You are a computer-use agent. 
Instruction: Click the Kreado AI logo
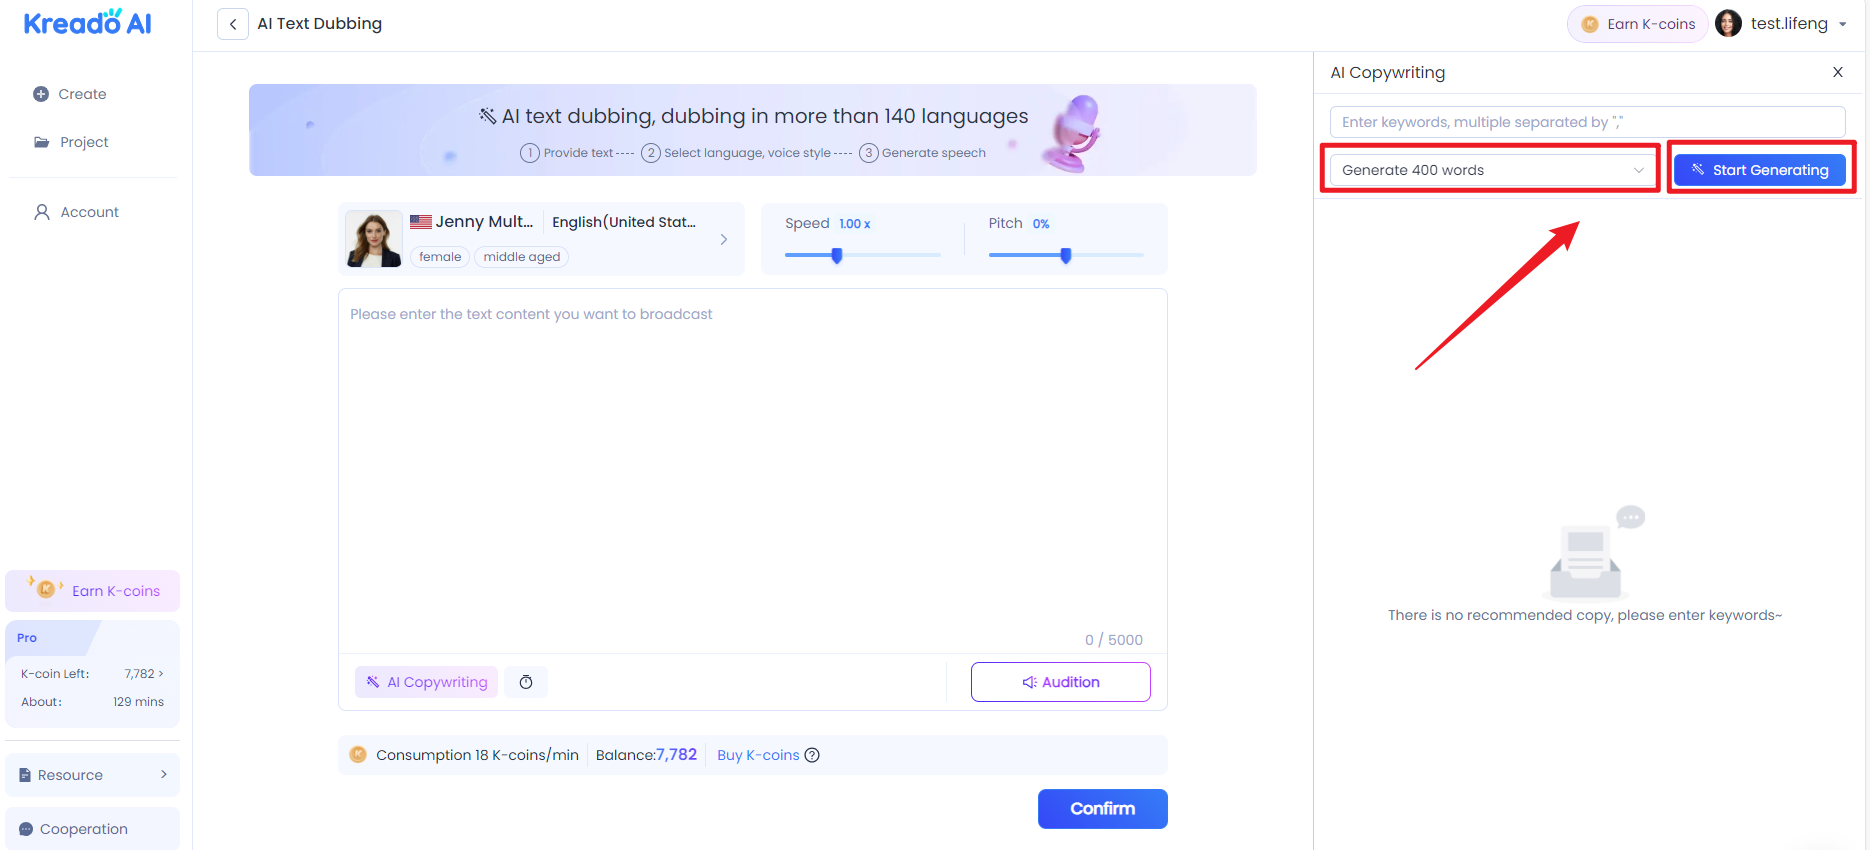tap(88, 23)
